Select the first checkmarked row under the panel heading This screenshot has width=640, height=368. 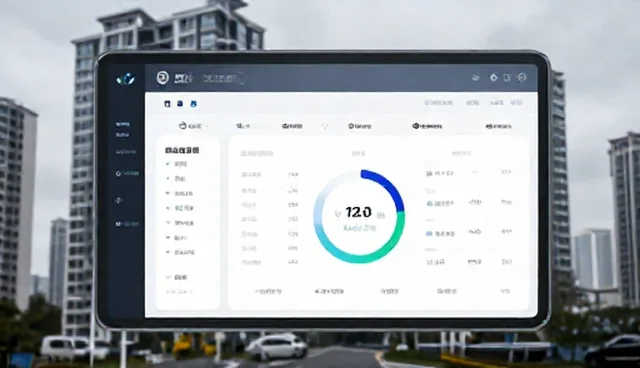coord(176,164)
